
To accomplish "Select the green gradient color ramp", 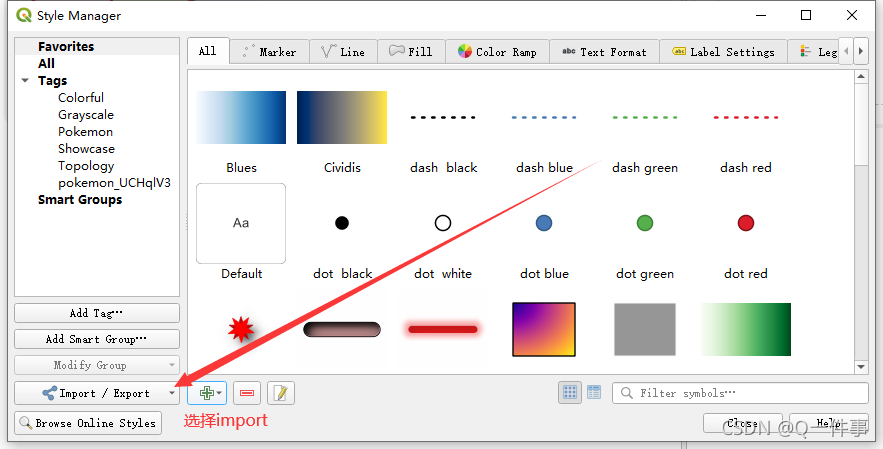I will pyautogui.click(x=746, y=330).
